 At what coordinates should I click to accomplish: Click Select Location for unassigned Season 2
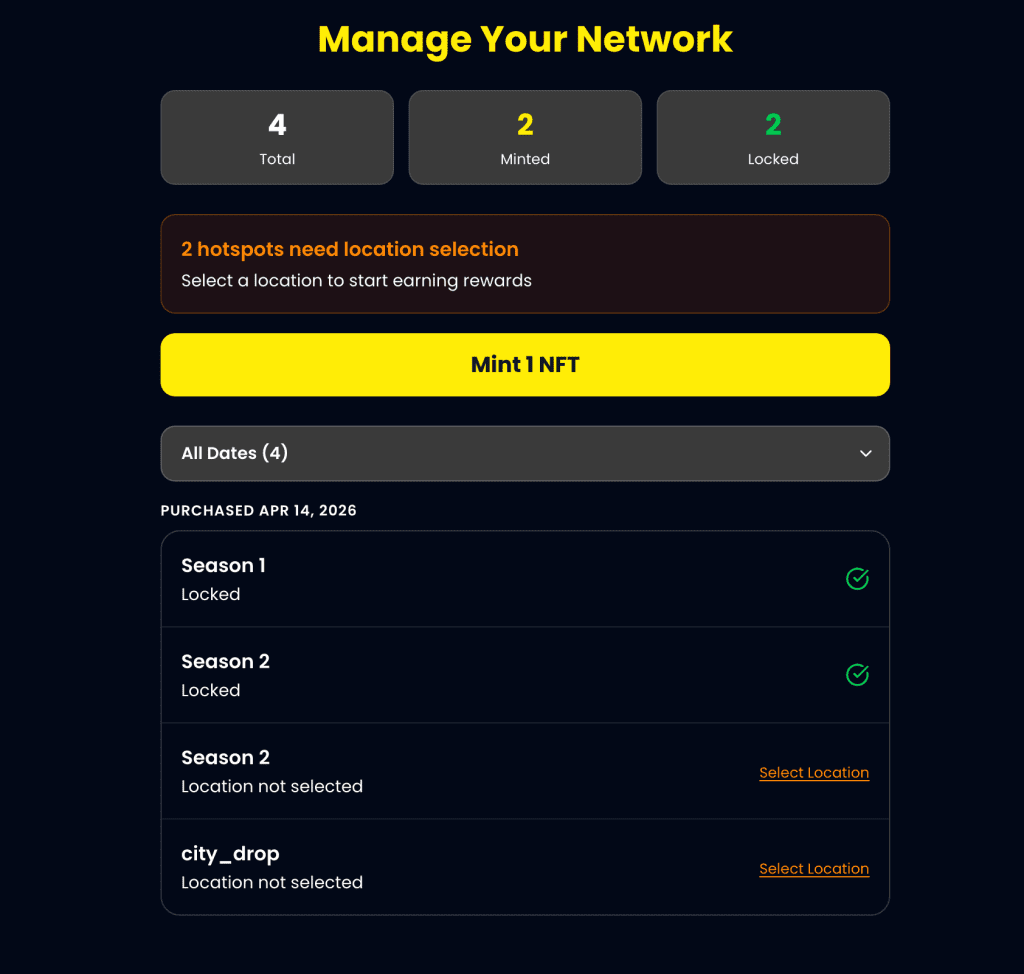coord(813,773)
